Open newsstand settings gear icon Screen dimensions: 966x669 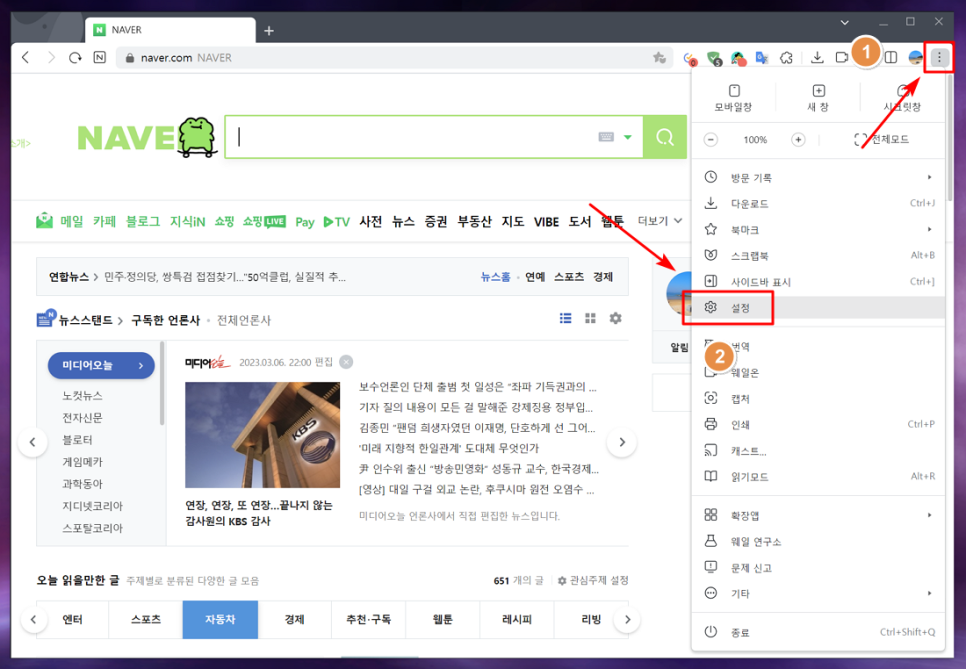(x=615, y=318)
